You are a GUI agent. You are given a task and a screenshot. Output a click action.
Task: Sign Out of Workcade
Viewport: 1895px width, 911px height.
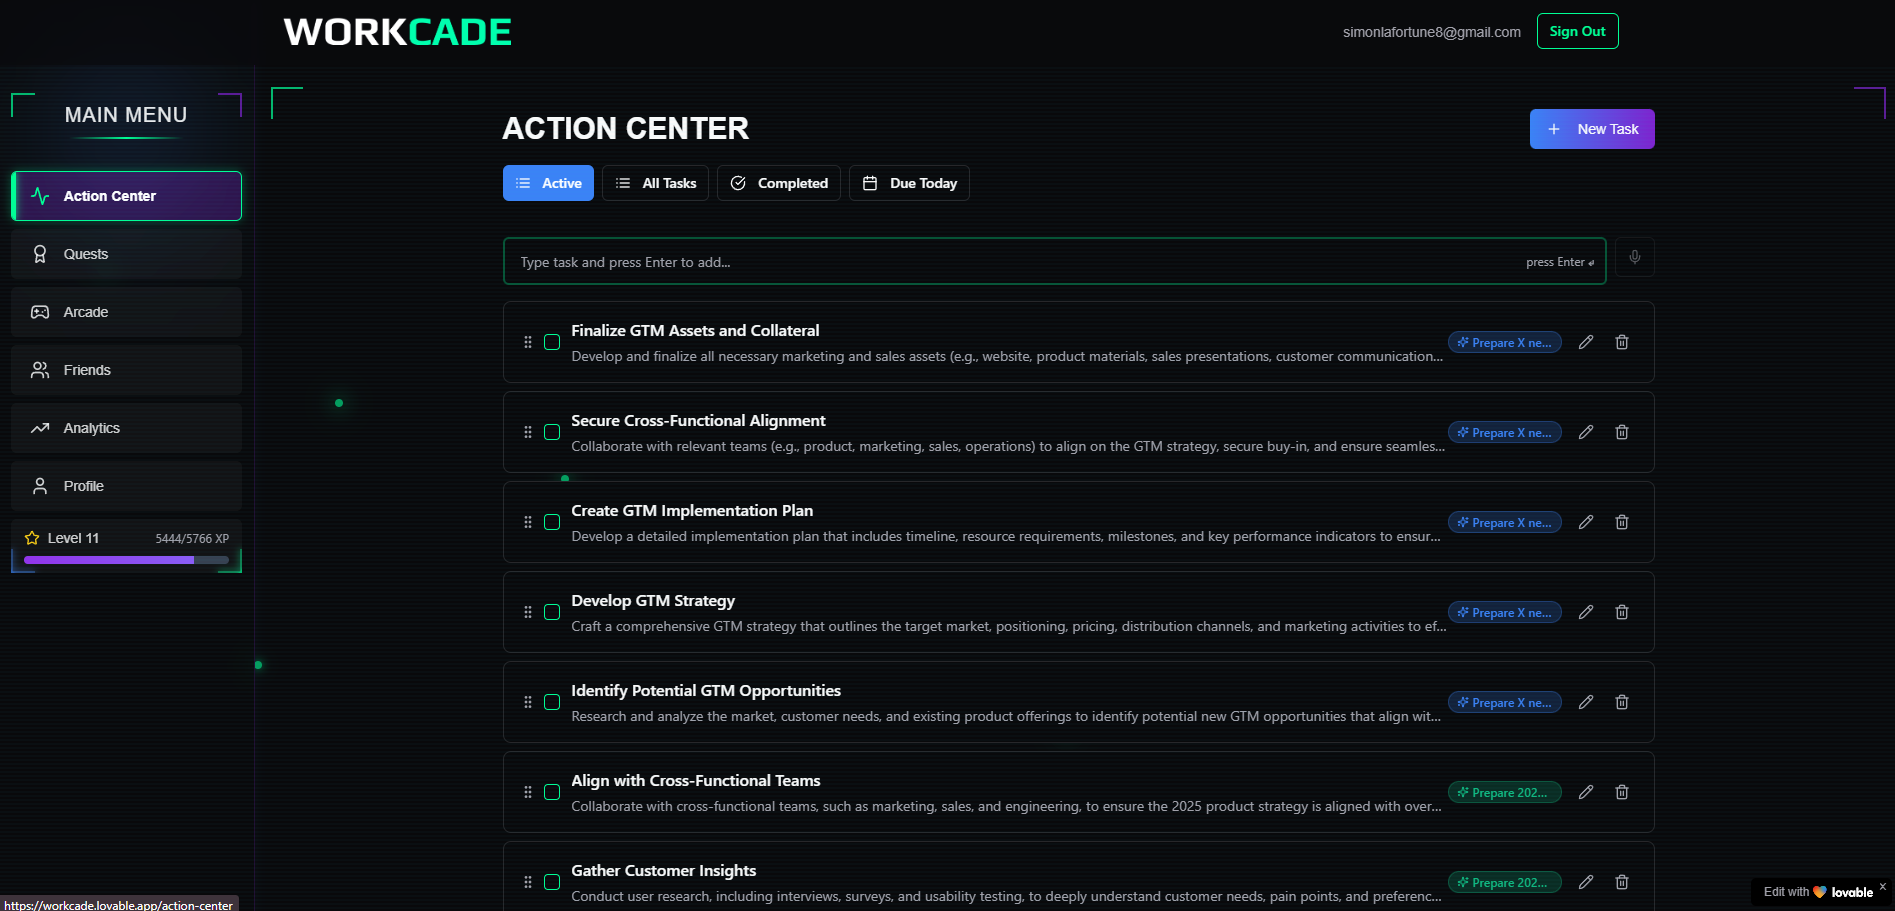[1577, 31]
